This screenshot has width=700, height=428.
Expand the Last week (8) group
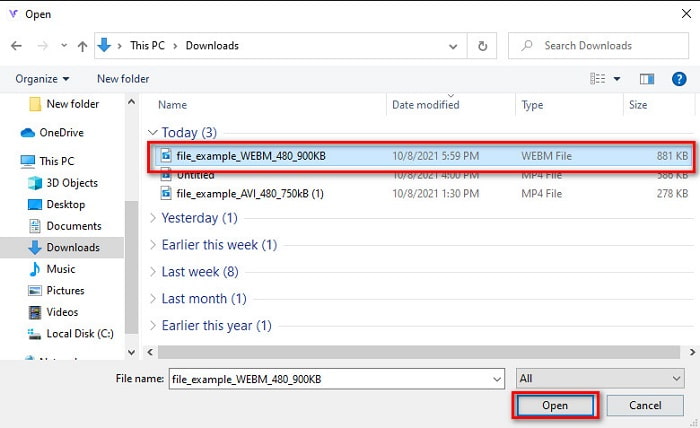click(x=153, y=272)
